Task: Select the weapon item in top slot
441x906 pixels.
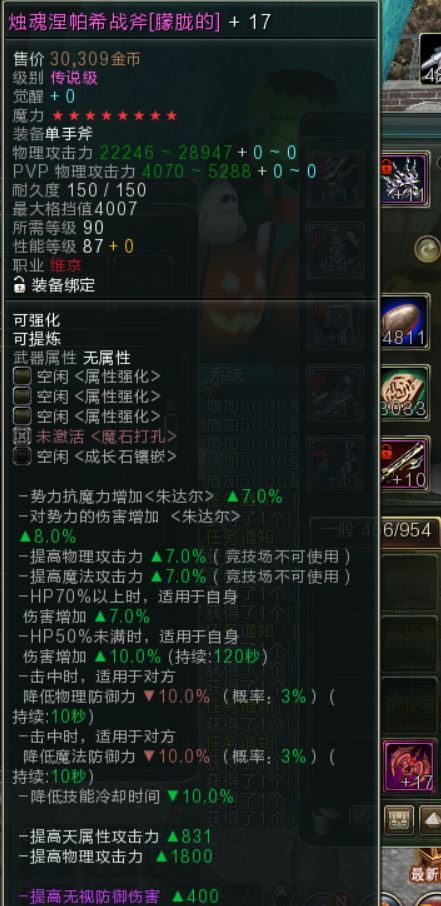Action: coord(430,58)
